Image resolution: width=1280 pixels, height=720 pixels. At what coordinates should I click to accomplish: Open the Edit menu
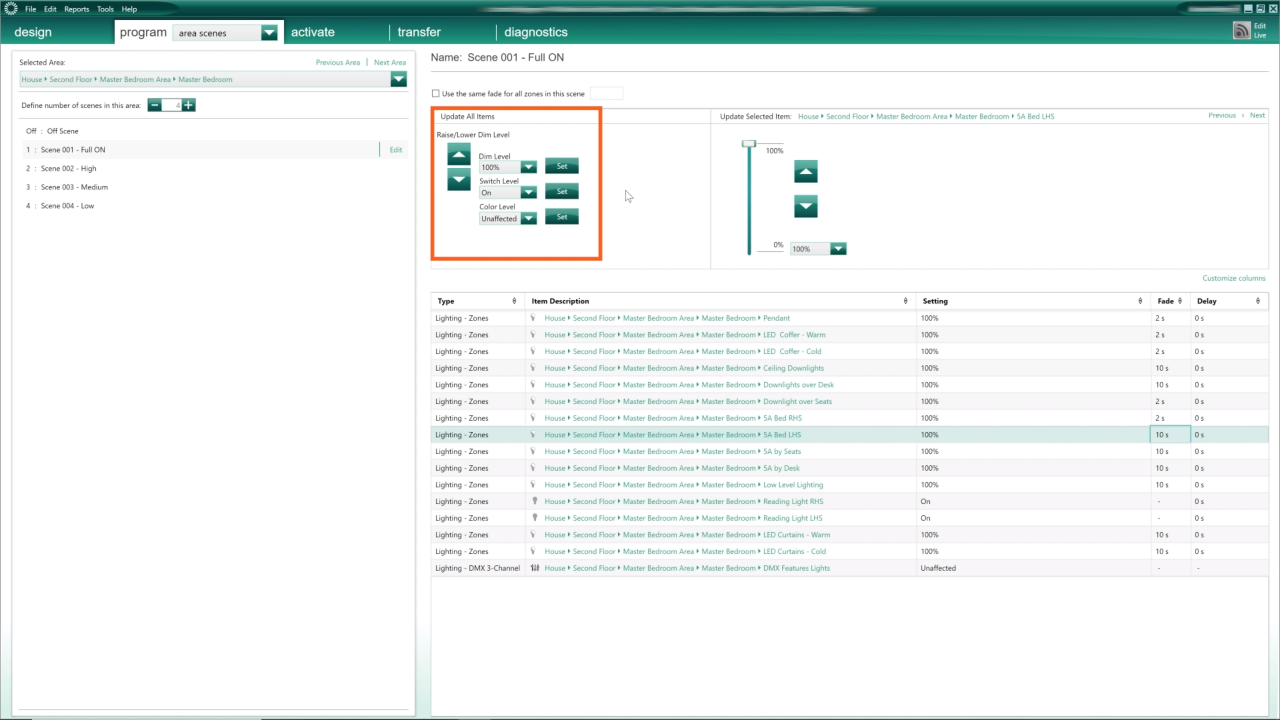(50, 9)
